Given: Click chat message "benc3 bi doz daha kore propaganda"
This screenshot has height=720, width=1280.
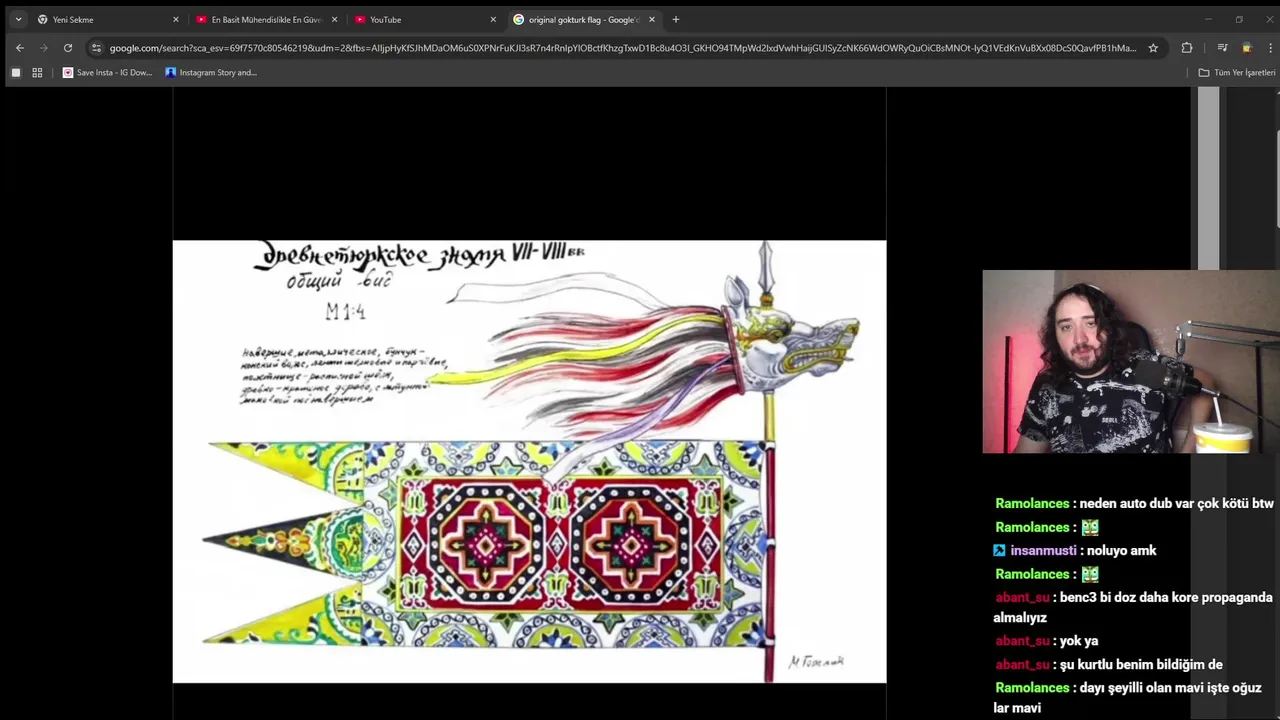Looking at the screenshot, I should [1166, 597].
